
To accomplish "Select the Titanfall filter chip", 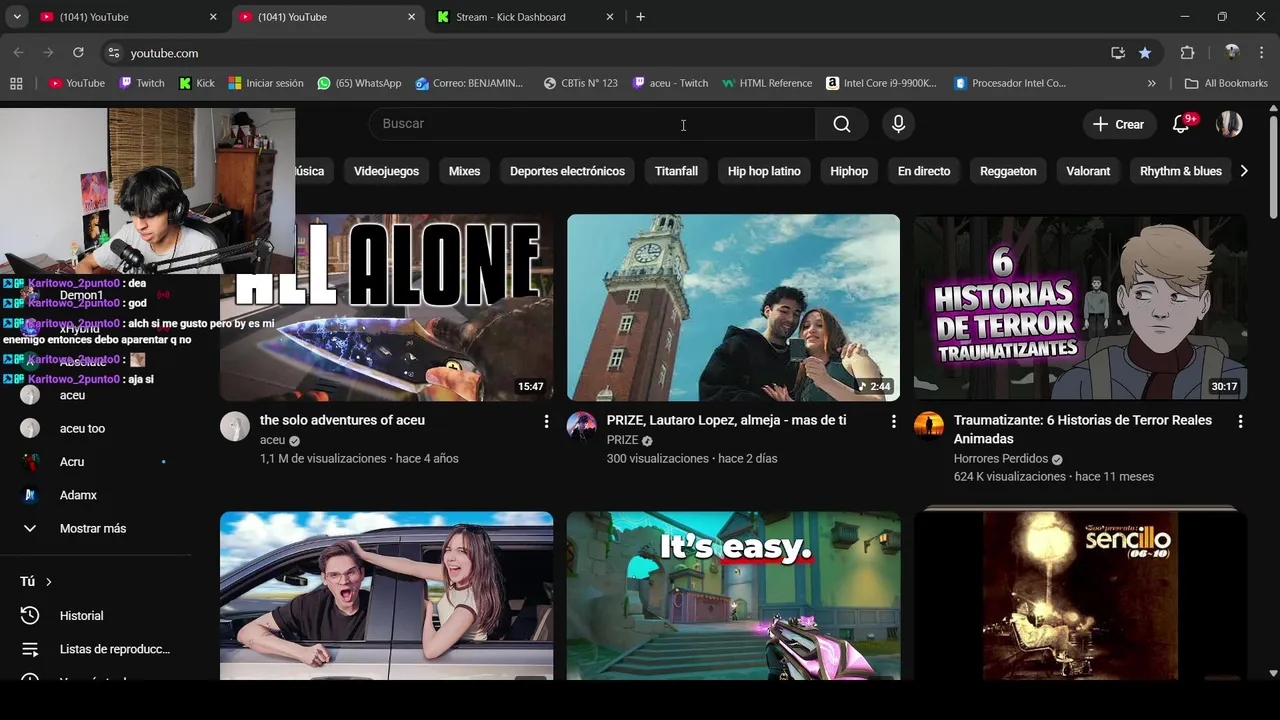I will tap(676, 171).
